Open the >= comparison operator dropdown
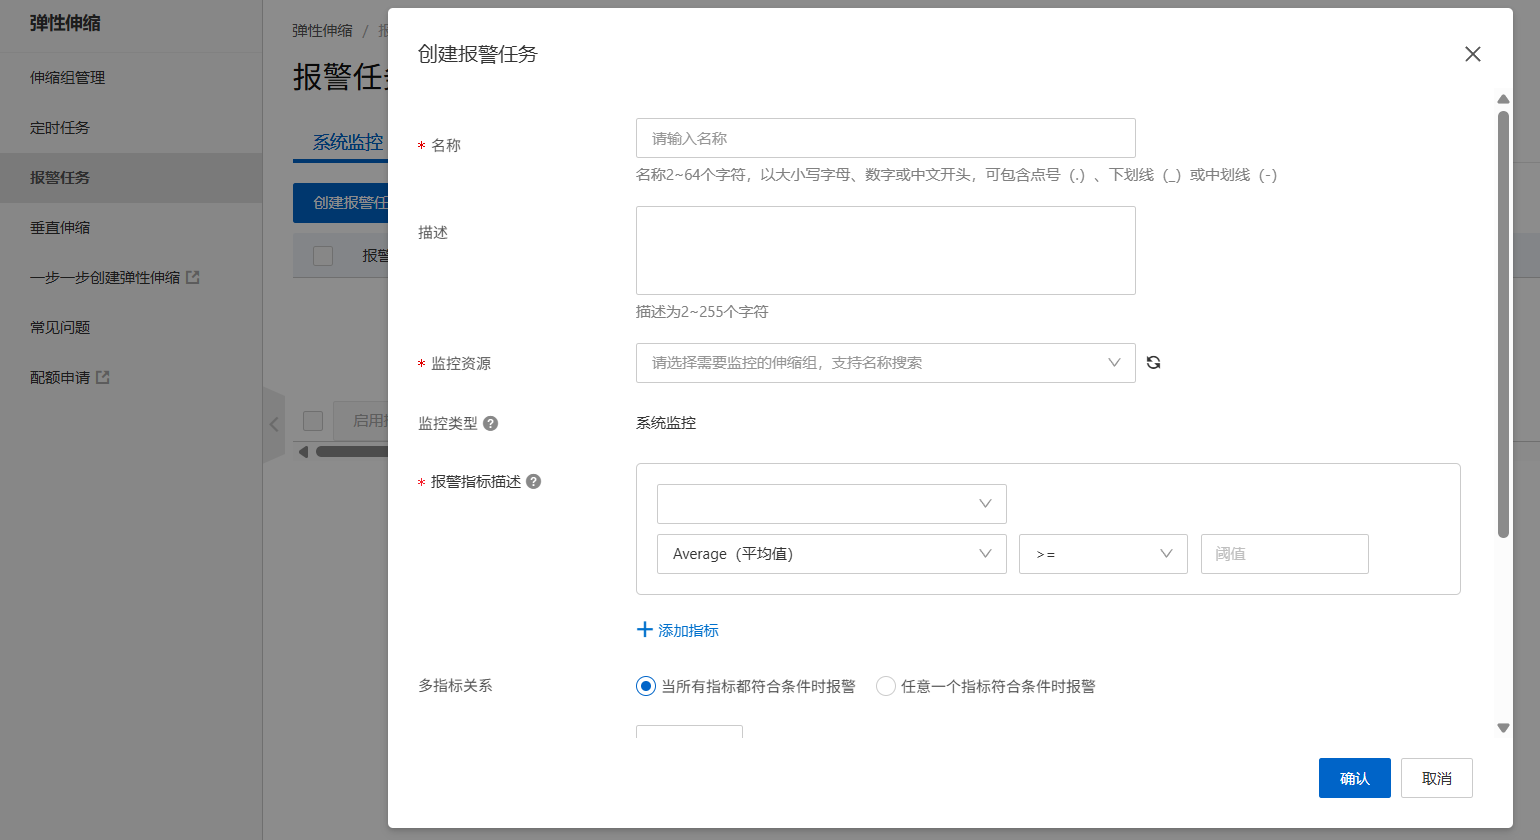 click(1103, 554)
